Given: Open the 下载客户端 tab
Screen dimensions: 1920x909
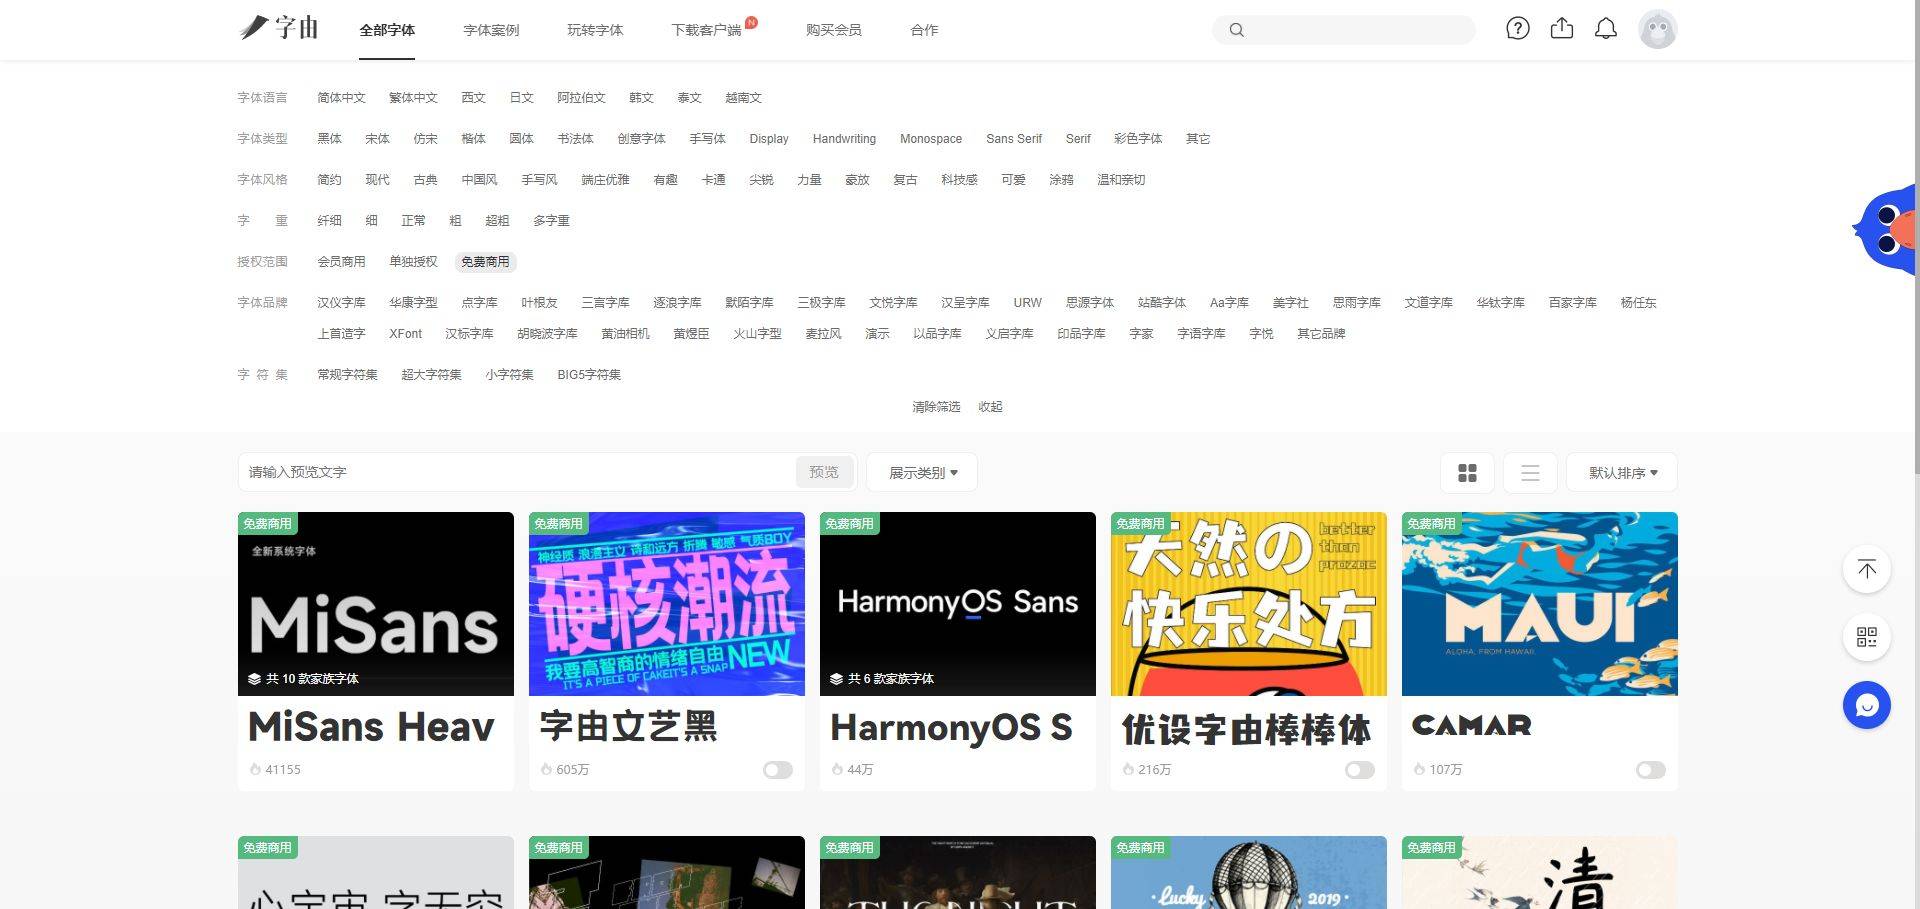Looking at the screenshot, I should [x=707, y=30].
